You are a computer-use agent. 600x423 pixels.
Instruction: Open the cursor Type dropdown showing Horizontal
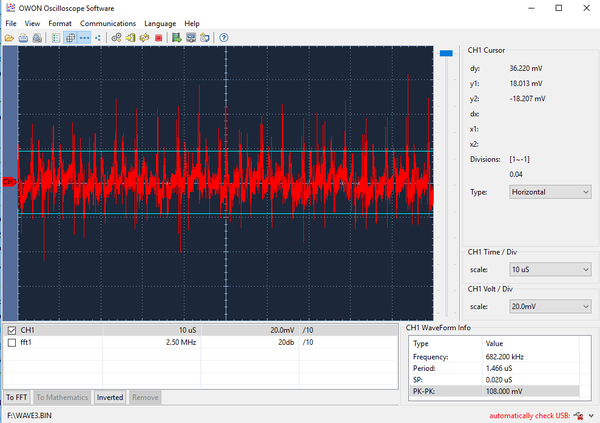click(x=550, y=192)
